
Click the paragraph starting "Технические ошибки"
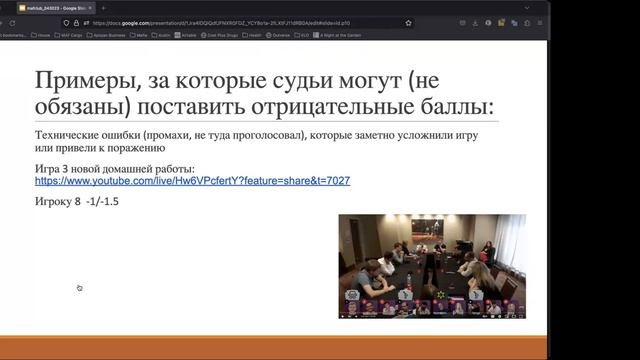pos(256,141)
